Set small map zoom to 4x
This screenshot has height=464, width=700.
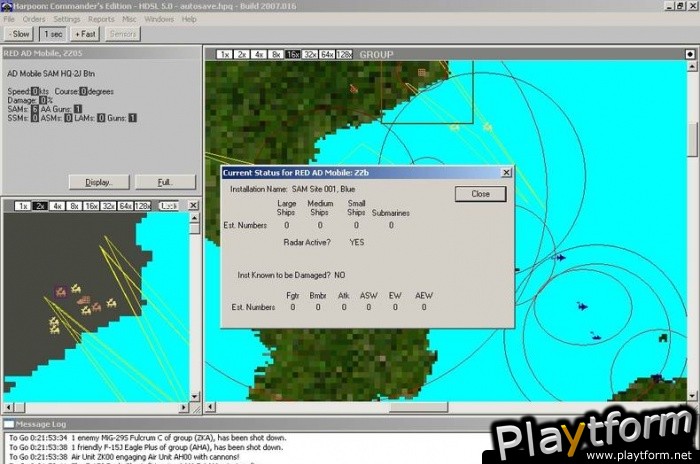point(57,206)
